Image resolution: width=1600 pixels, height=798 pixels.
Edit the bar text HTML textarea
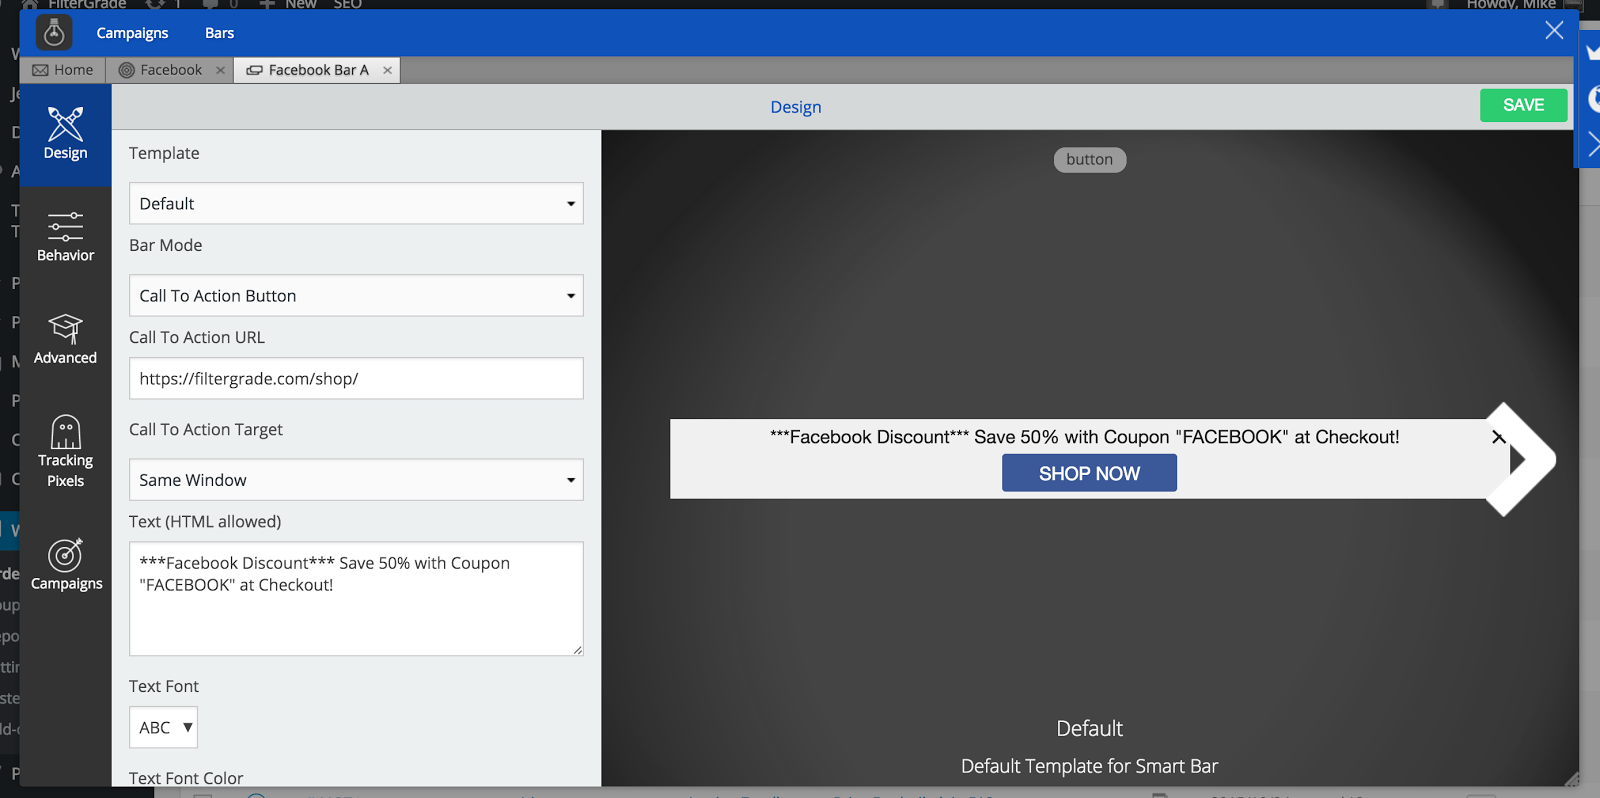coord(356,599)
